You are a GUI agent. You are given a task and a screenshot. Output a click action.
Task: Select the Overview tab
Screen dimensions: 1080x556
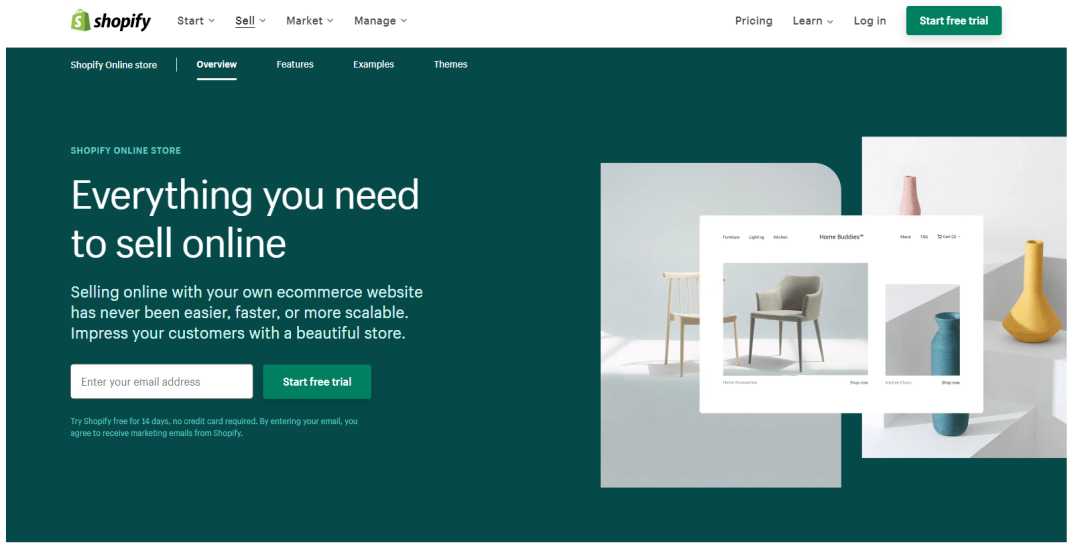(x=216, y=64)
